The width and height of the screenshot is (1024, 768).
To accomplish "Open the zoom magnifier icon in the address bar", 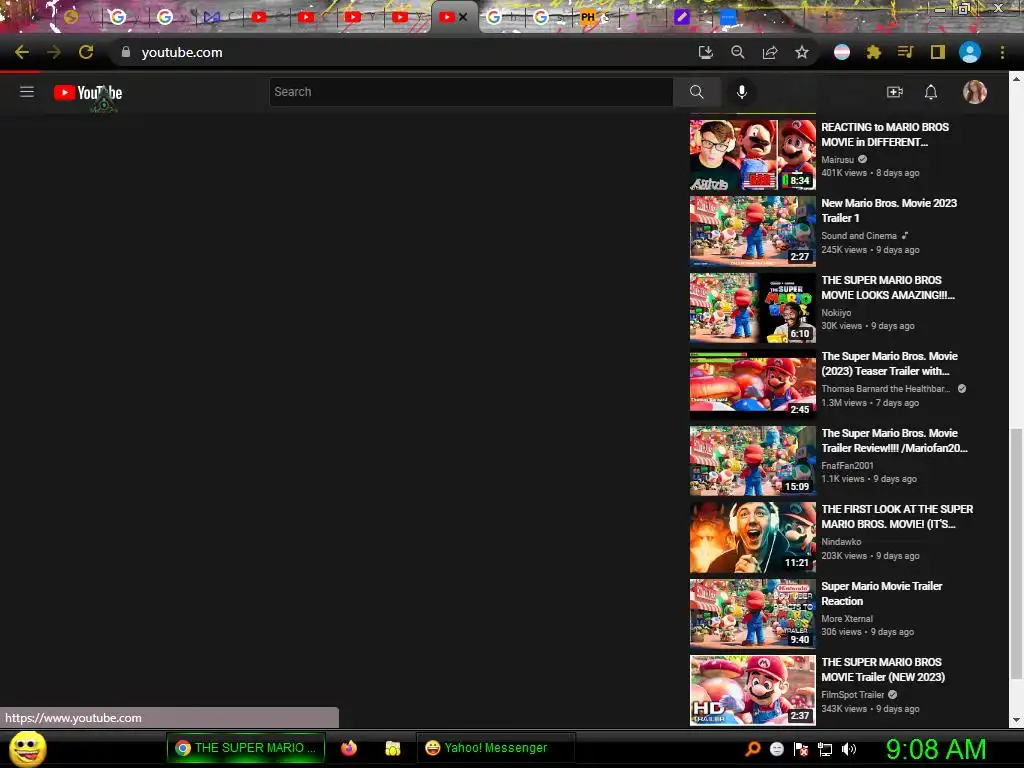I will coord(738,52).
